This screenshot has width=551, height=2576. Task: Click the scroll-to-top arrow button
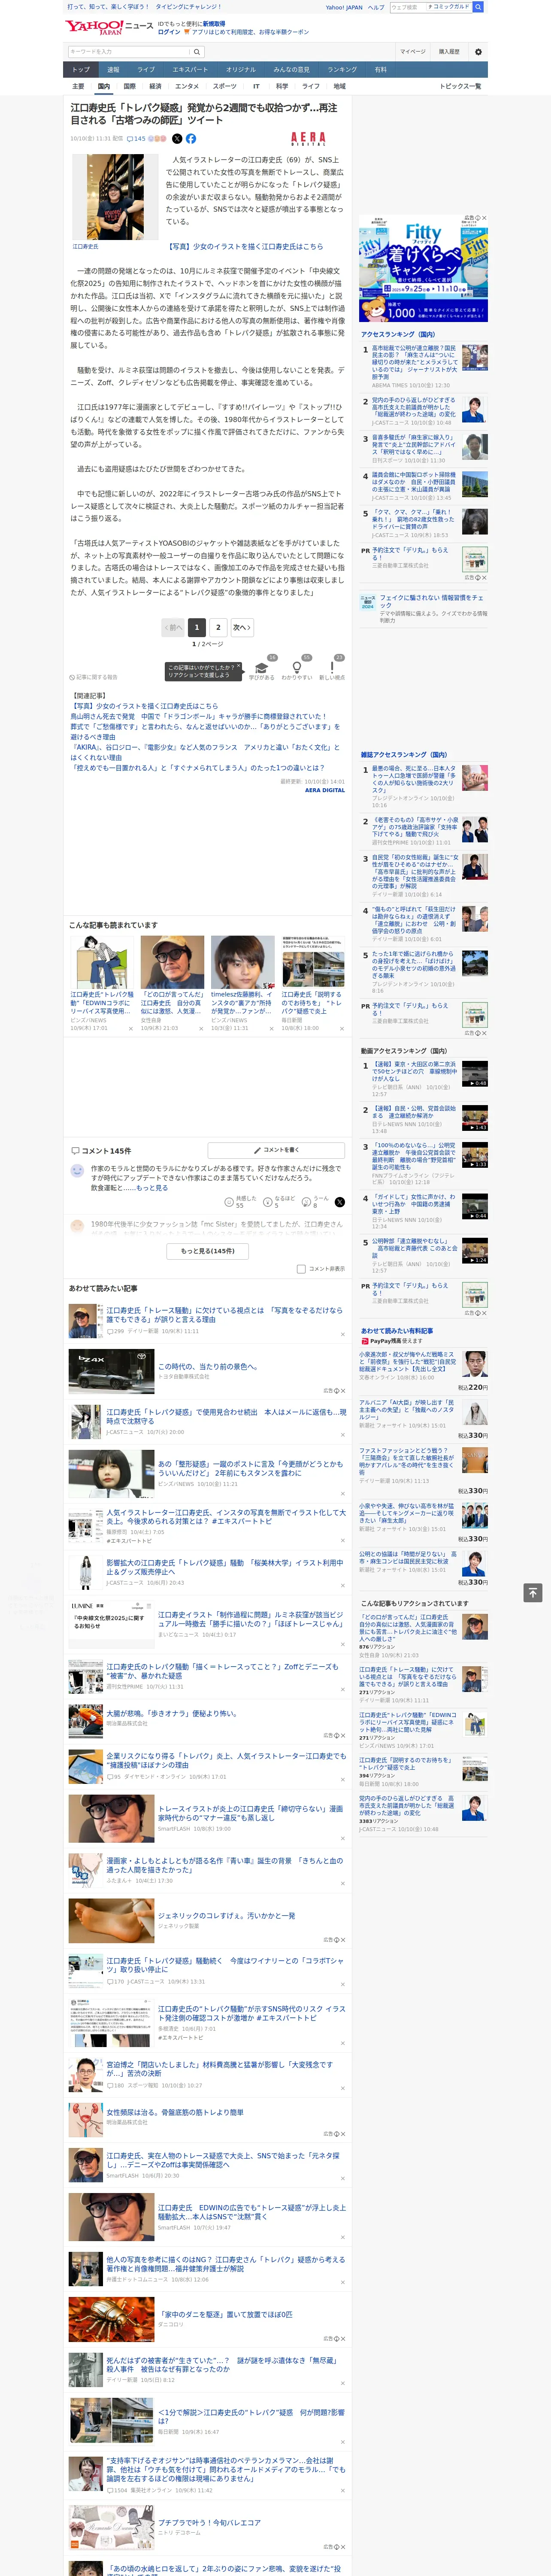pos(533,1593)
